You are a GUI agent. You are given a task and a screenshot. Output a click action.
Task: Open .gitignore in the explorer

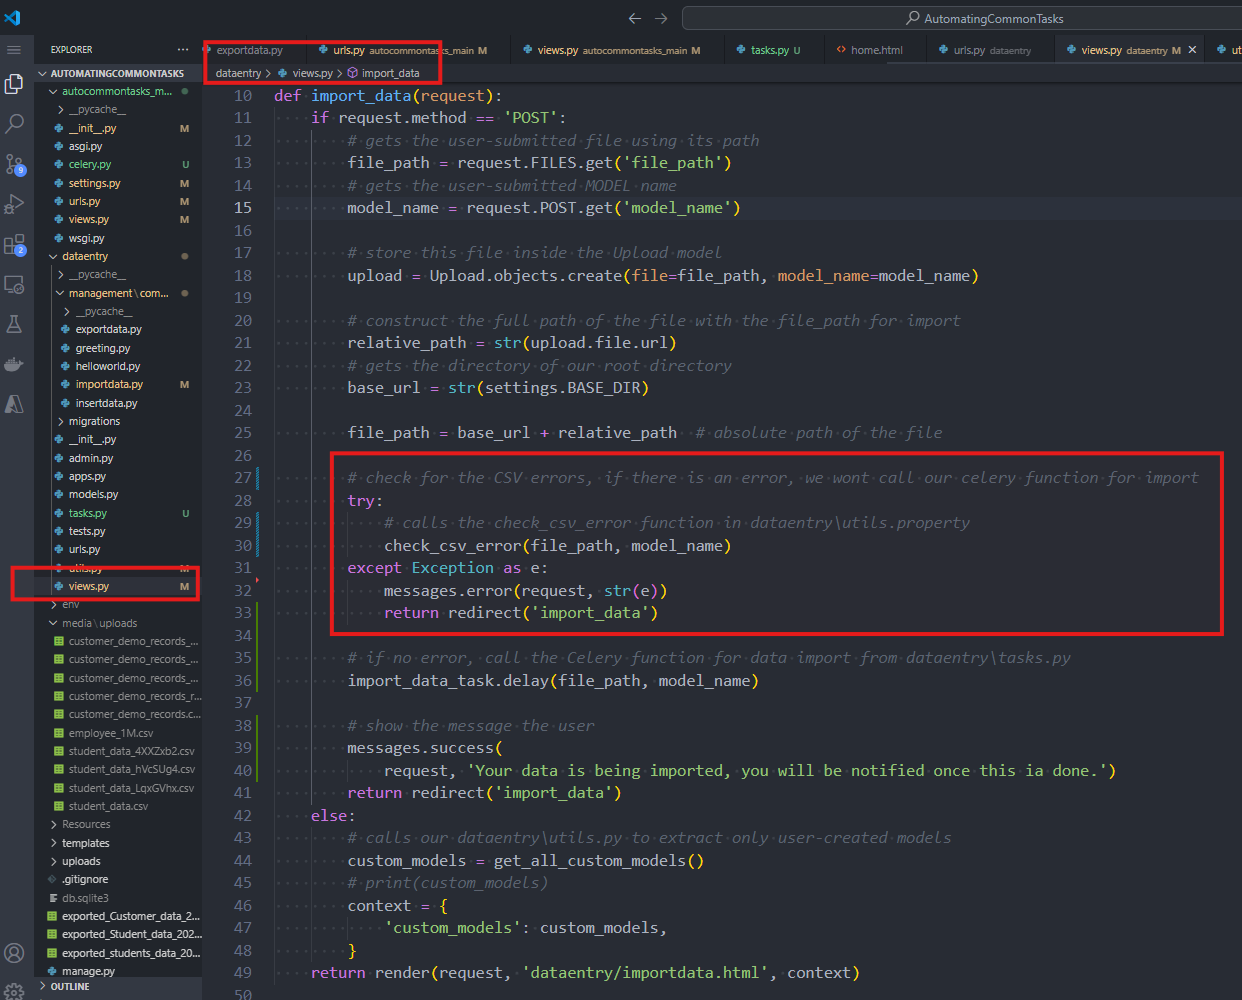117,879
